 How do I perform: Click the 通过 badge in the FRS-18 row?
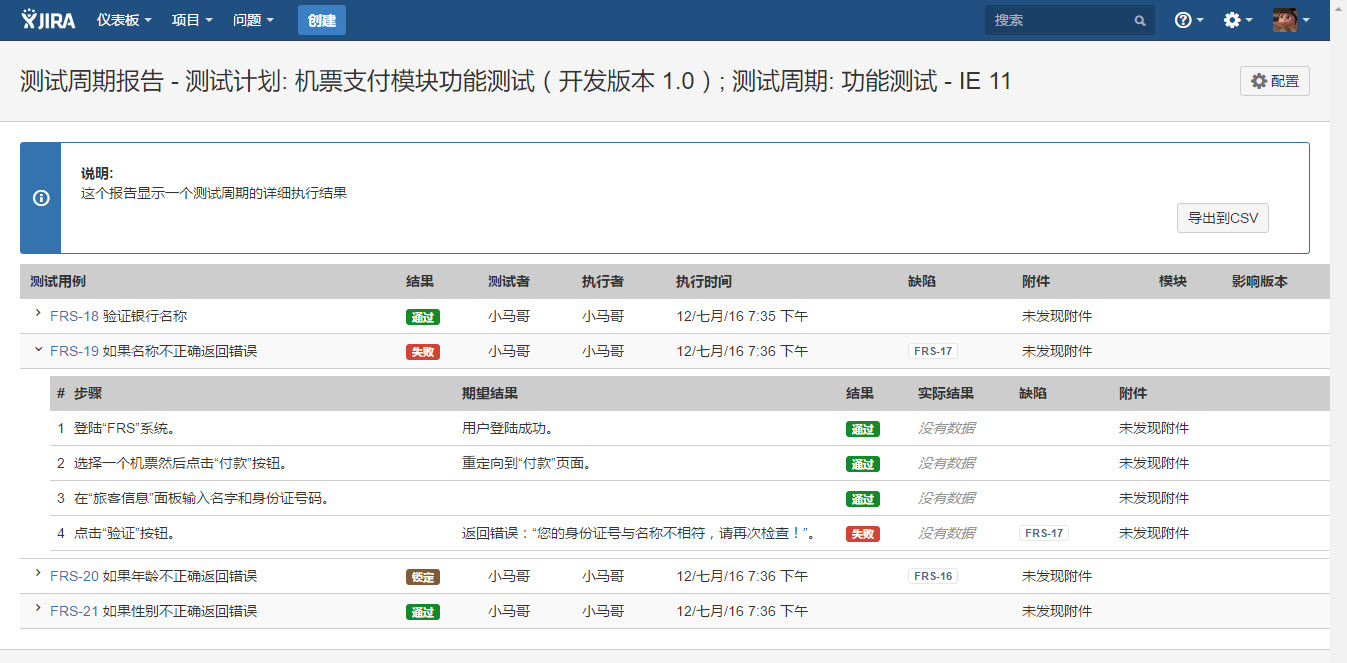(423, 317)
